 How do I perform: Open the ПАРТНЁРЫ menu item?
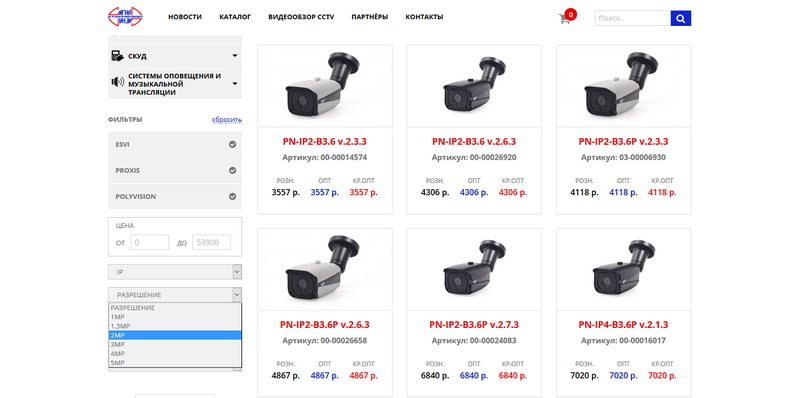point(369,17)
